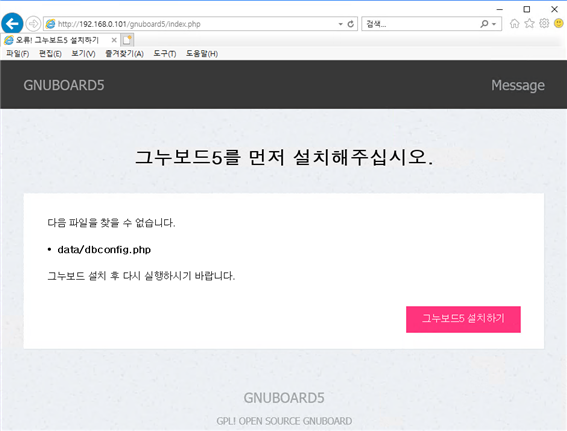
Task: Open the 도움말(H) menu
Action: pos(202,54)
